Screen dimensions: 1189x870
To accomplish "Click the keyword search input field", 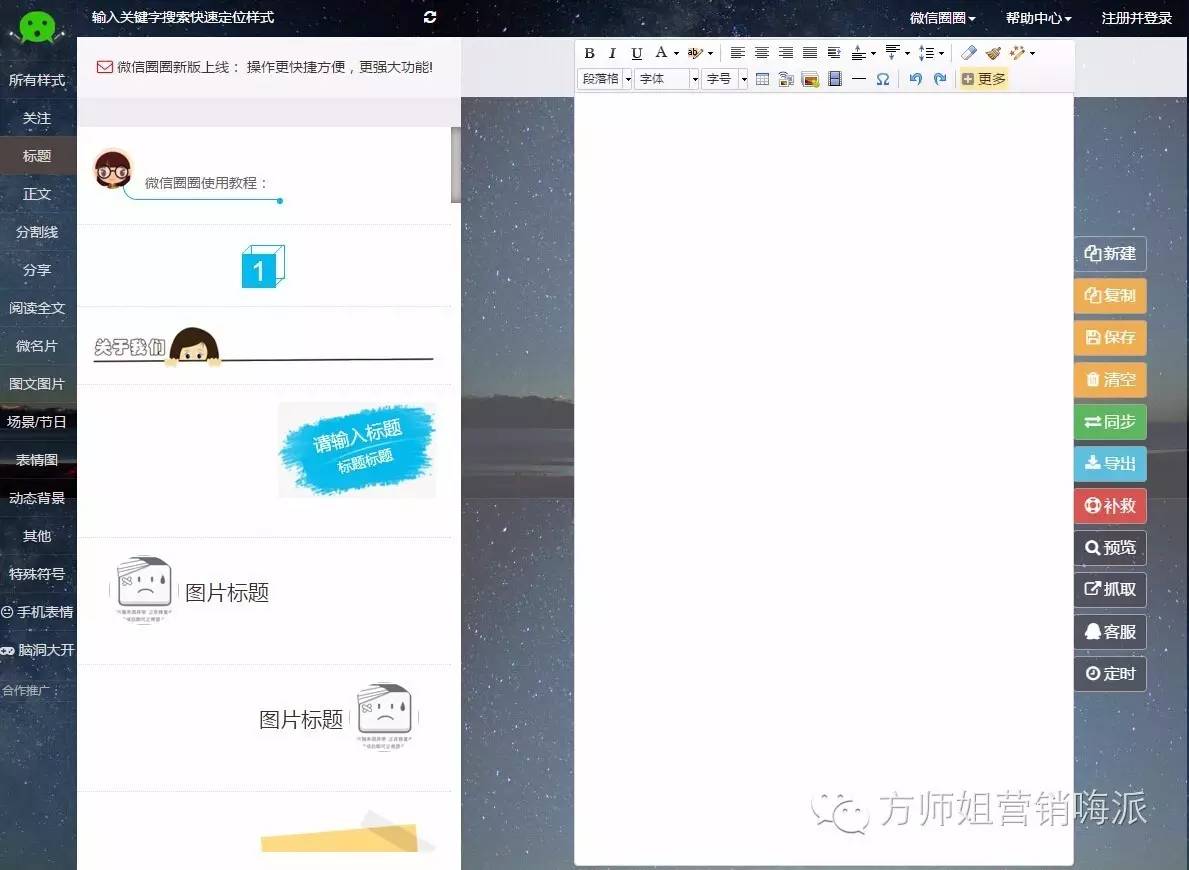I will (x=180, y=17).
